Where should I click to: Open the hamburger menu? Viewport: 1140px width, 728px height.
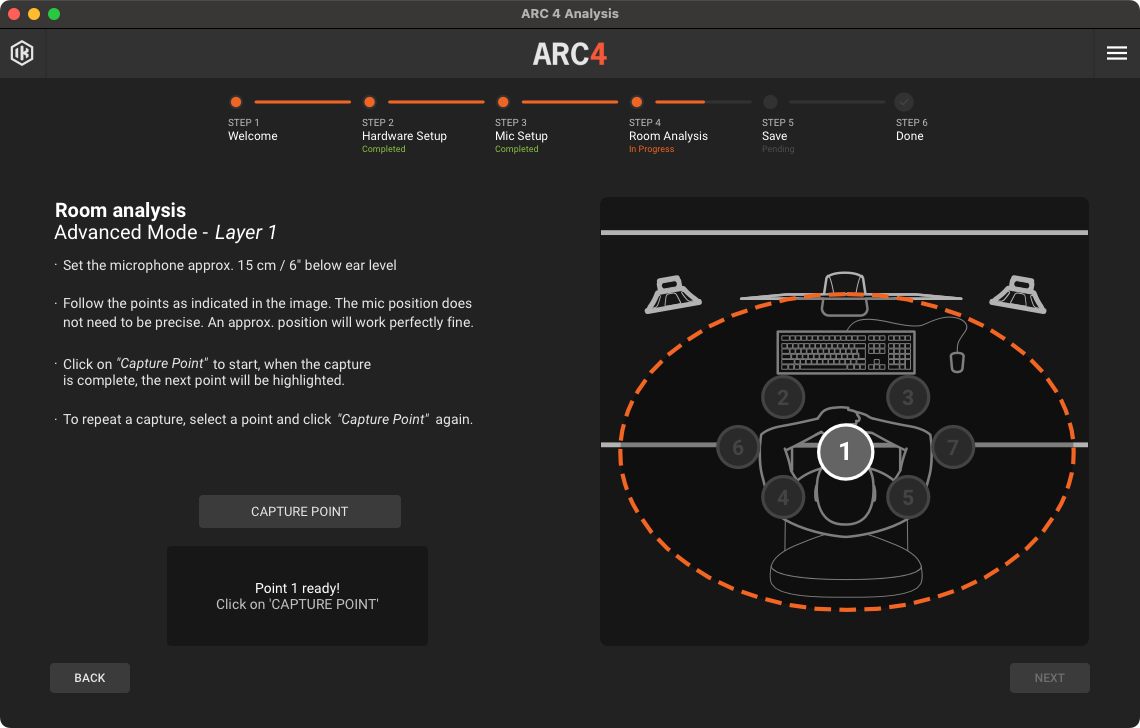(x=1117, y=53)
